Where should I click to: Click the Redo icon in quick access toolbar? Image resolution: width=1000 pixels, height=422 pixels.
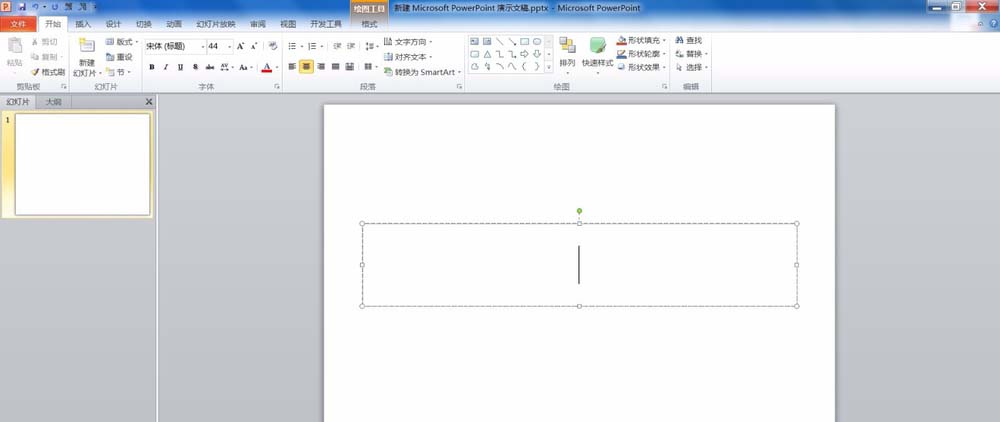point(54,7)
